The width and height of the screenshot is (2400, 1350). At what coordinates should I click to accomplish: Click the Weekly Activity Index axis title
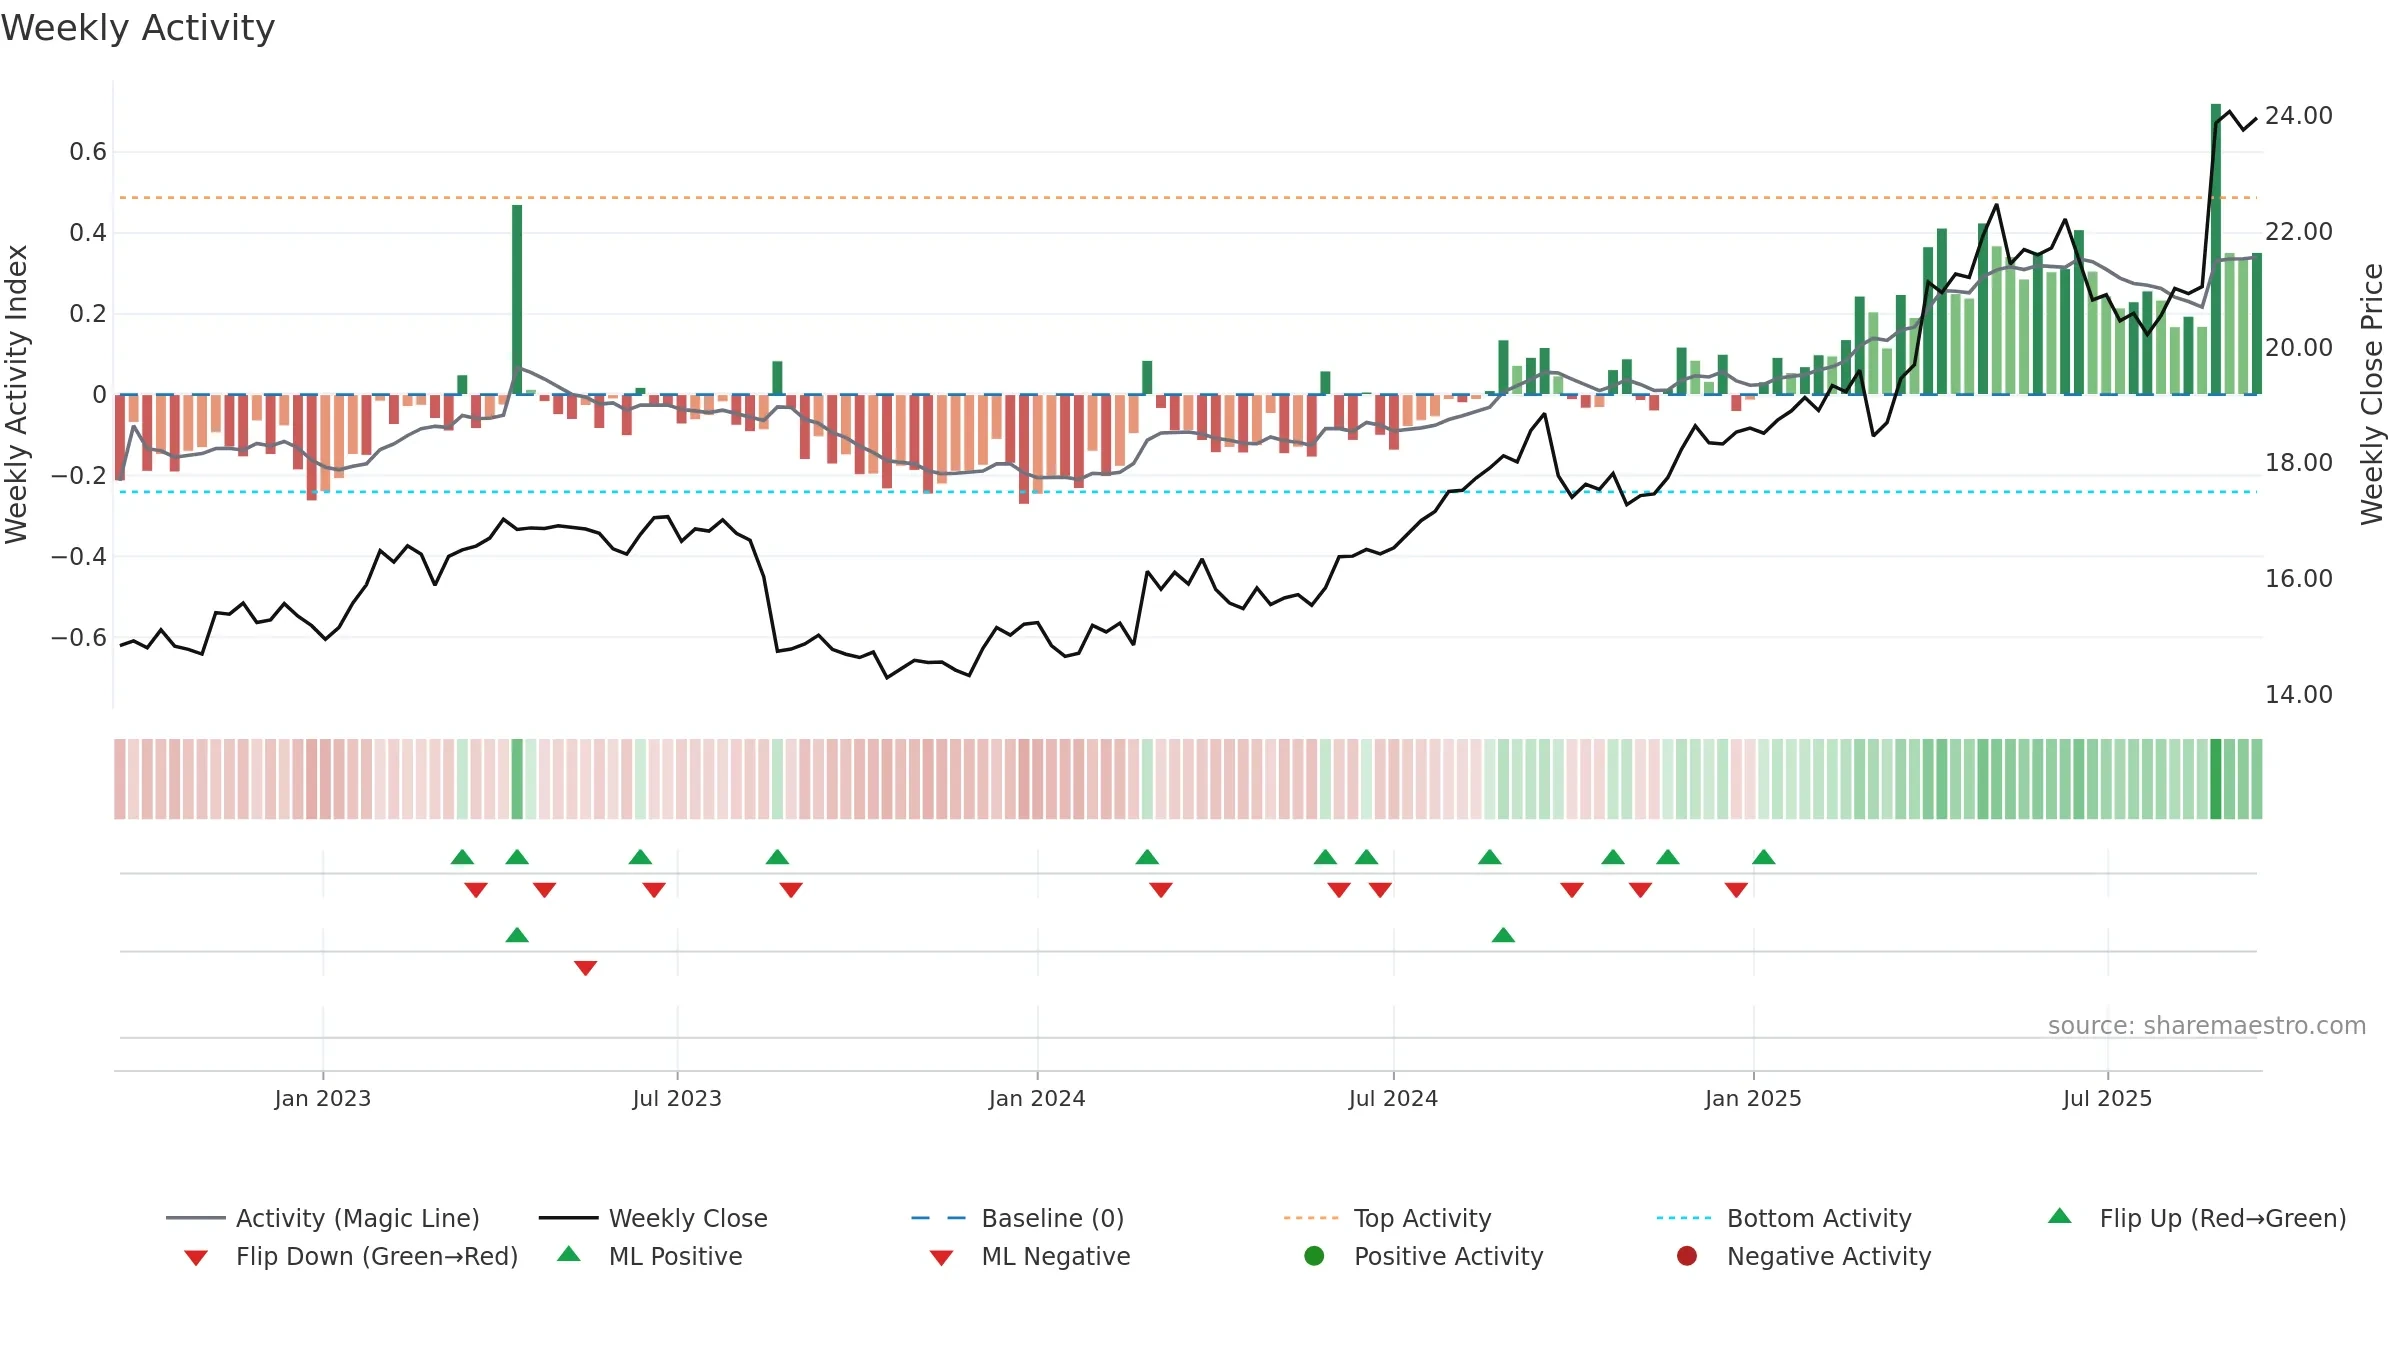pyautogui.click(x=16, y=394)
